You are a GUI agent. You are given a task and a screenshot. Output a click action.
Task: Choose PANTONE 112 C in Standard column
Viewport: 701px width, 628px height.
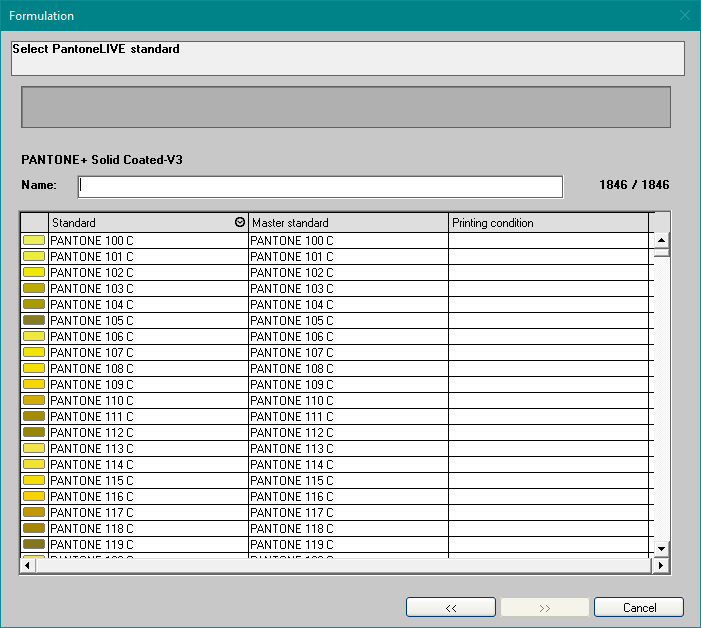click(148, 433)
